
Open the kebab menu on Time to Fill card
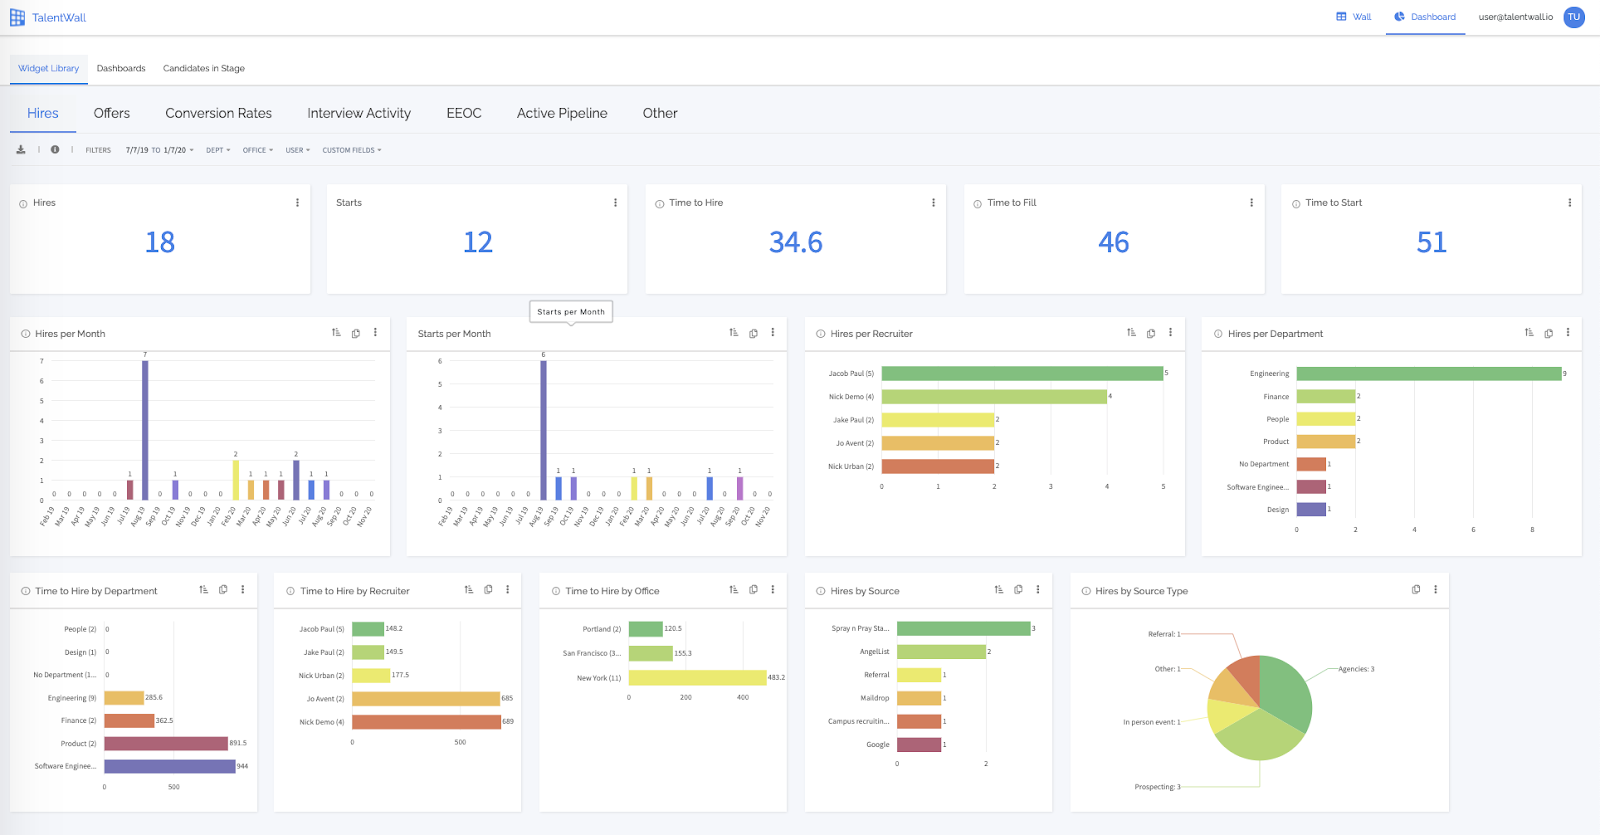1251,203
